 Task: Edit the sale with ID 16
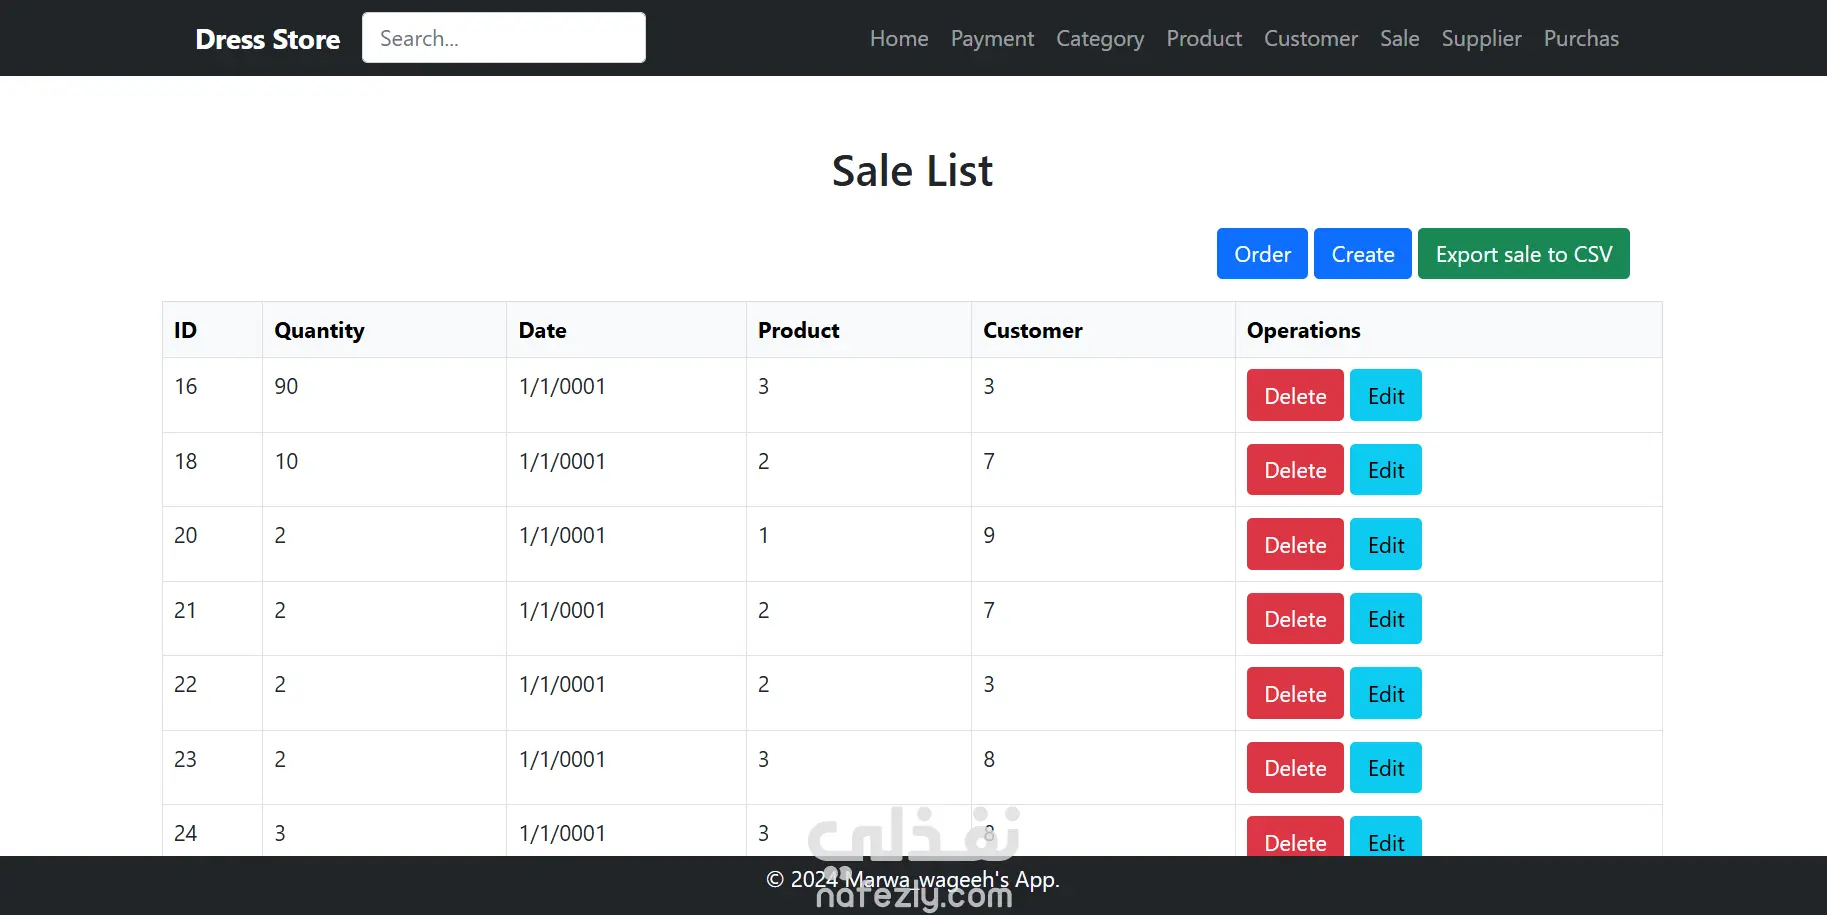point(1385,396)
